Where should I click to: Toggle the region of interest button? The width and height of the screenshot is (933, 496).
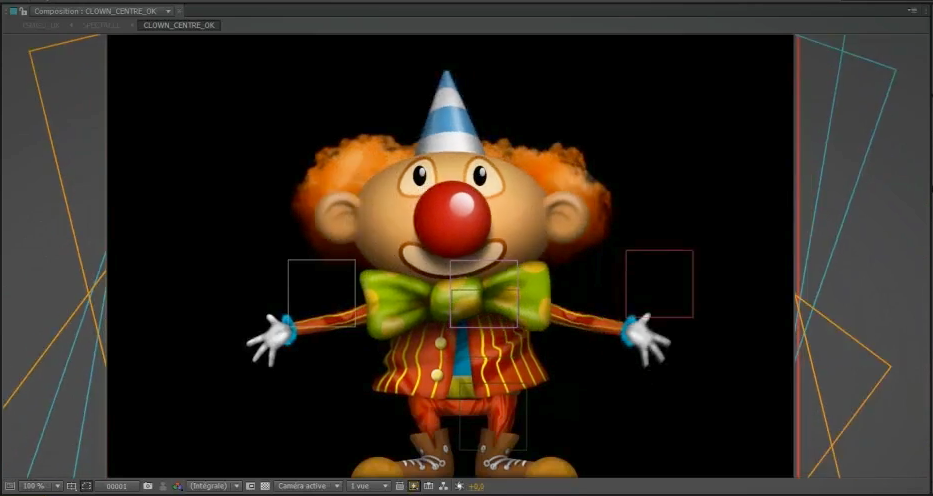(x=251, y=486)
